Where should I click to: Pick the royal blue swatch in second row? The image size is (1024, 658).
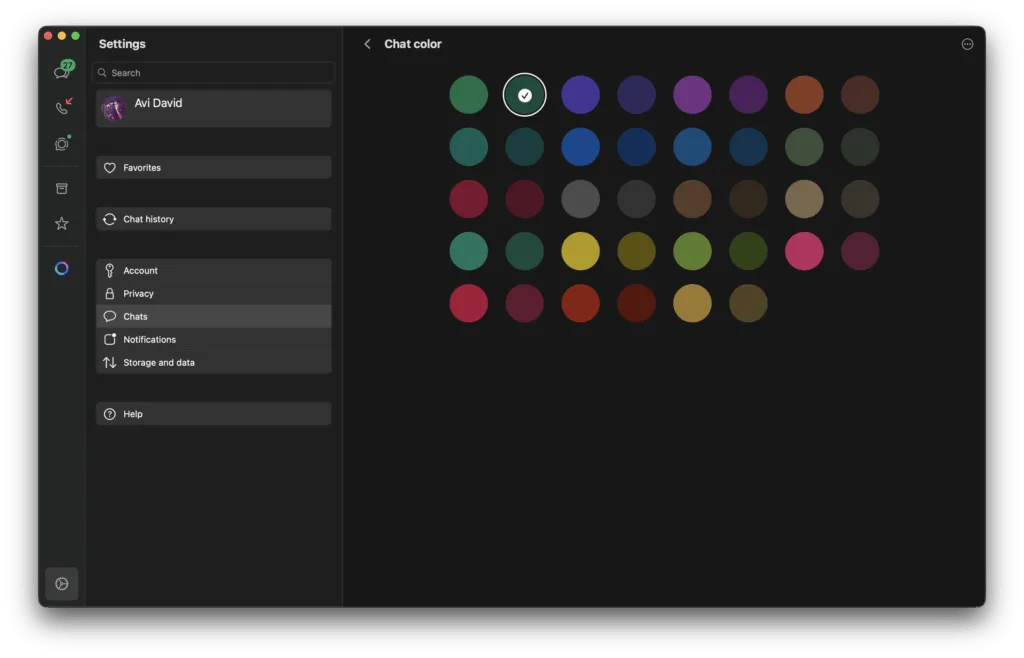pyautogui.click(x=581, y=147)
